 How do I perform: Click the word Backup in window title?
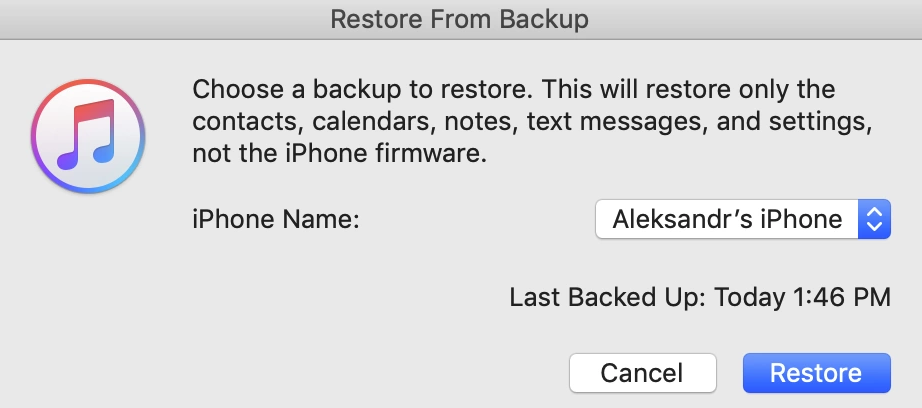coord(544,19)
